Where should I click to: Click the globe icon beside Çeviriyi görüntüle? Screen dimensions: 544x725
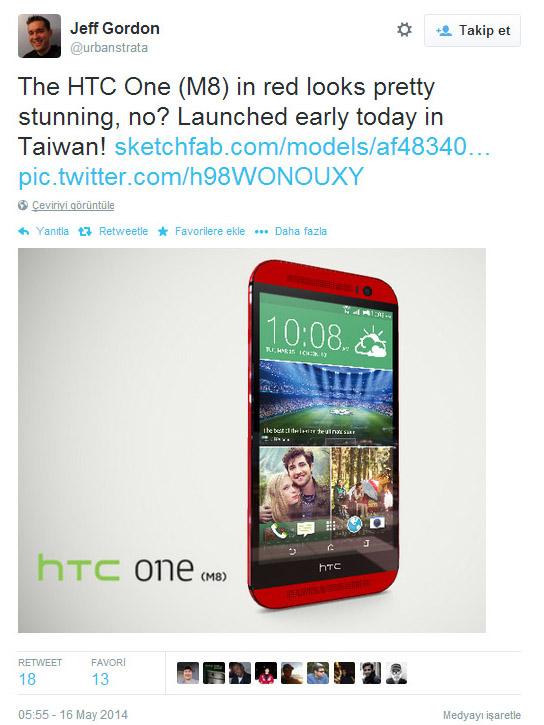(x=23, y=205)
